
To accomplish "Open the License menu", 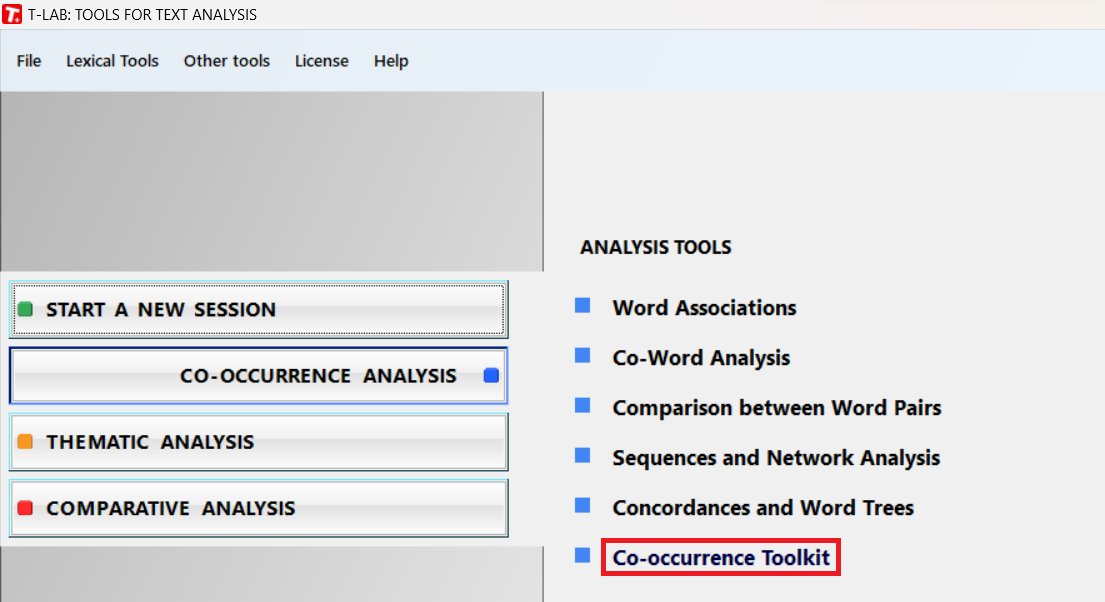I will point(321,61).
